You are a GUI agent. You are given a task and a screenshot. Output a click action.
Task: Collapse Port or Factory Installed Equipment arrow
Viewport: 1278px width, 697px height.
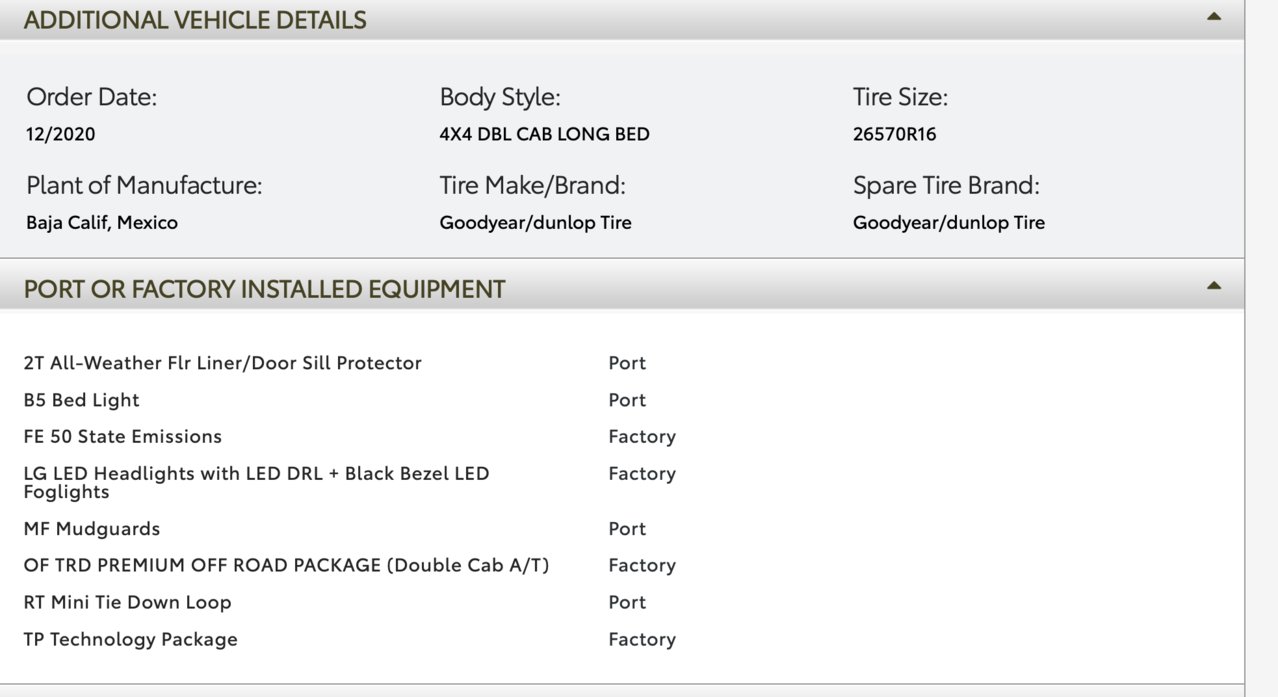(x=1213, y=286)
